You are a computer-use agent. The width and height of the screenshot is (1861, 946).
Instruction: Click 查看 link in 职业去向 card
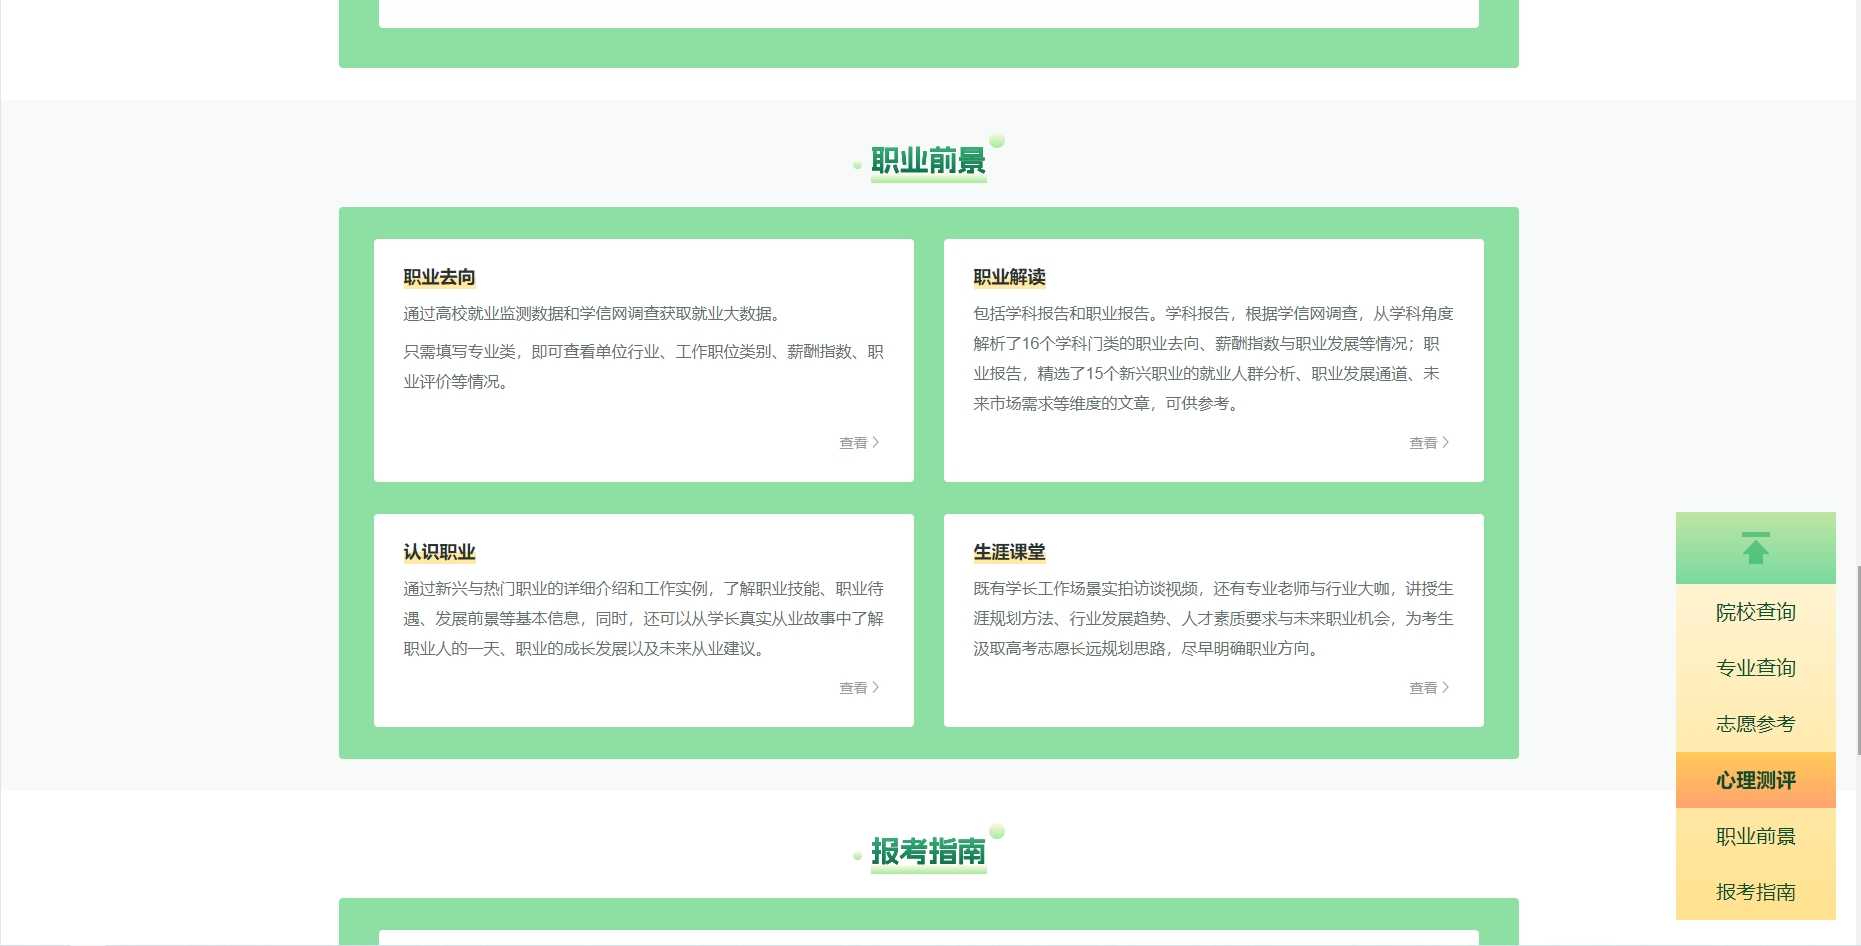(859, 442)
